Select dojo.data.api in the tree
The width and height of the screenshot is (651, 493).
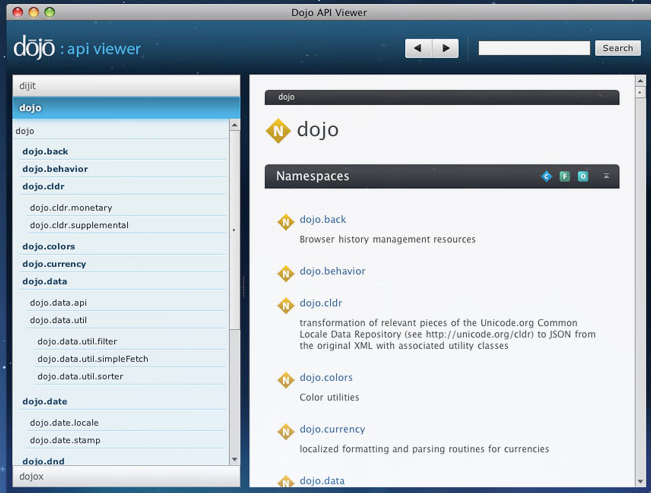(127, 303)
